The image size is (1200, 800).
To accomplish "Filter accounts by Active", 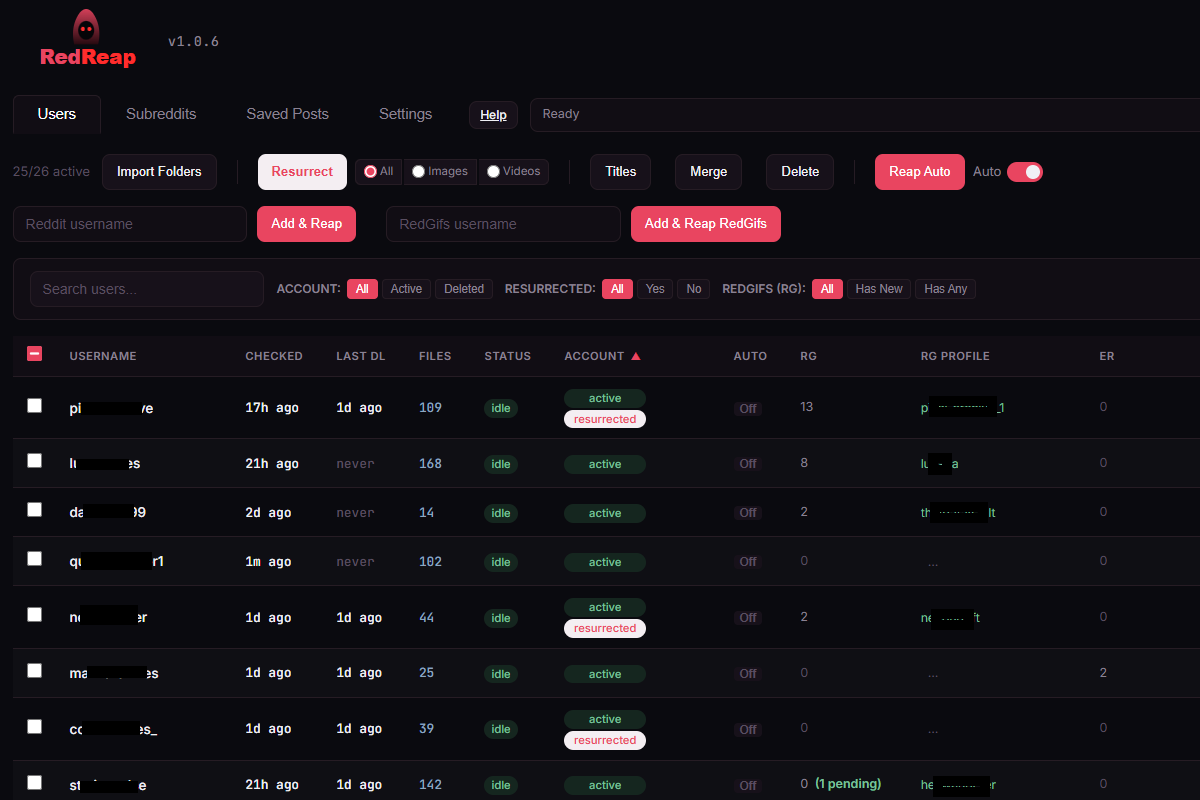I will (406, 289).
